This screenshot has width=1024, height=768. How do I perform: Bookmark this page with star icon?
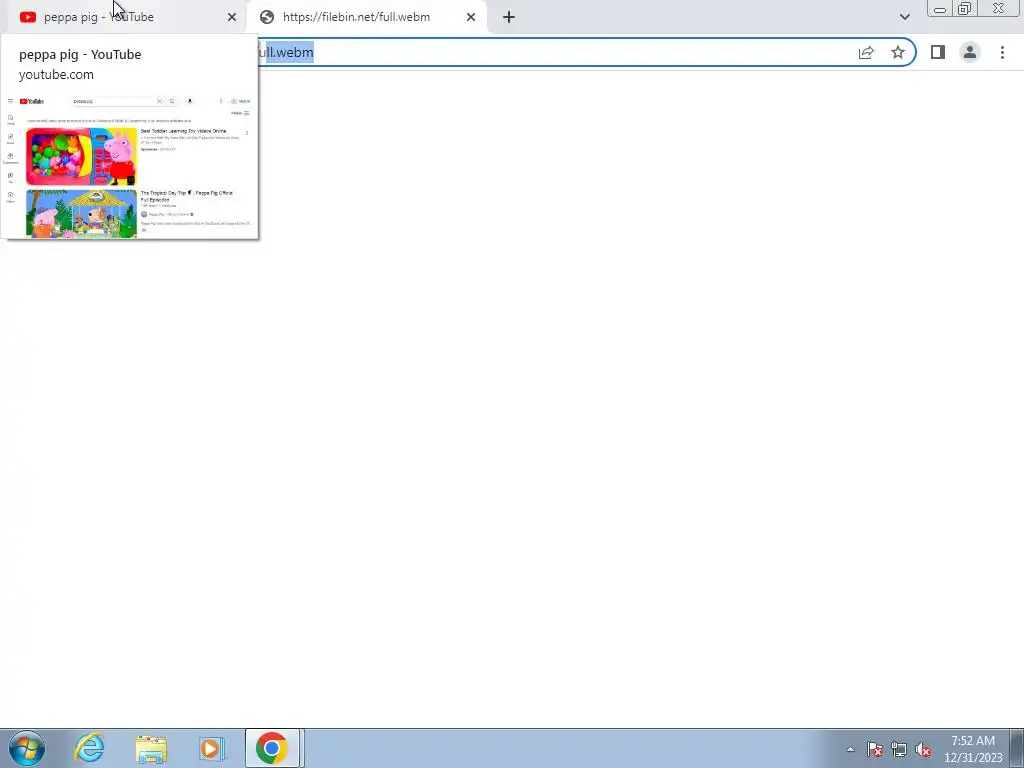pos(898,52)
